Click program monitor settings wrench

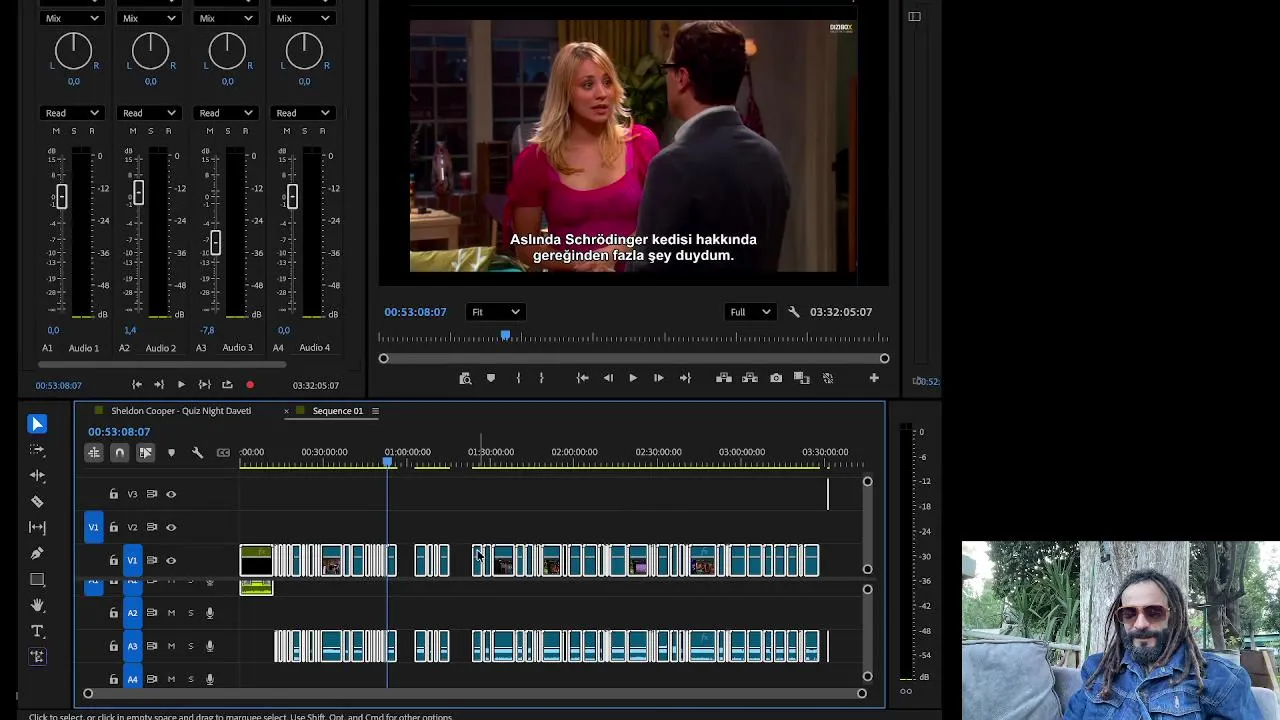pos(794,312)
